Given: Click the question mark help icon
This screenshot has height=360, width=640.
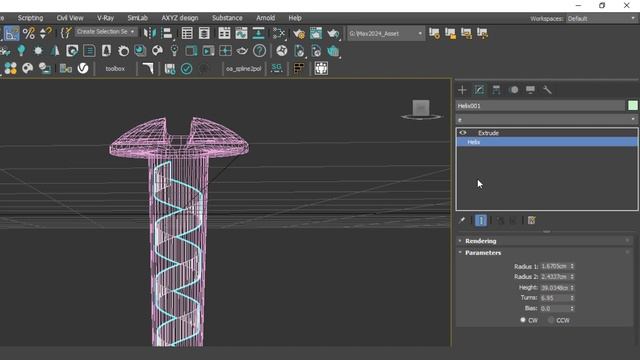Looking at the screenshot, I should coord(259,51).
